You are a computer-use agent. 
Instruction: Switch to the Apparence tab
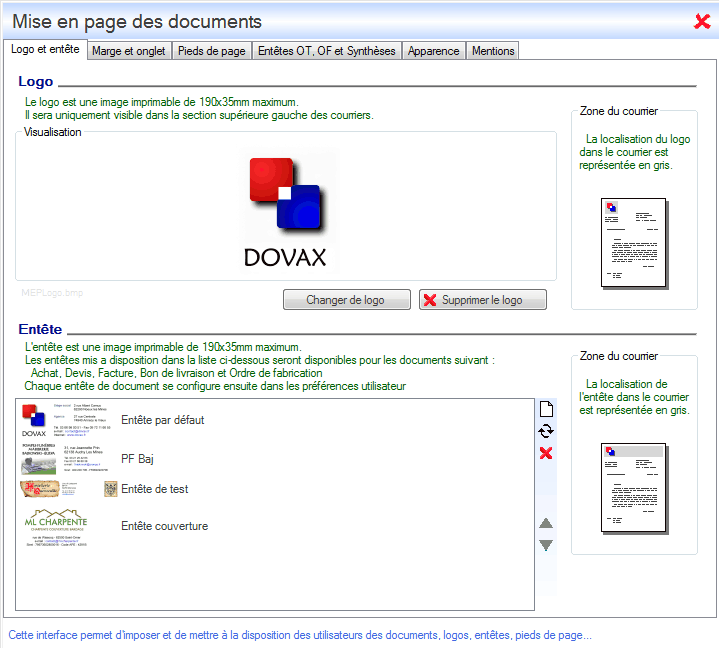(433, 51)
